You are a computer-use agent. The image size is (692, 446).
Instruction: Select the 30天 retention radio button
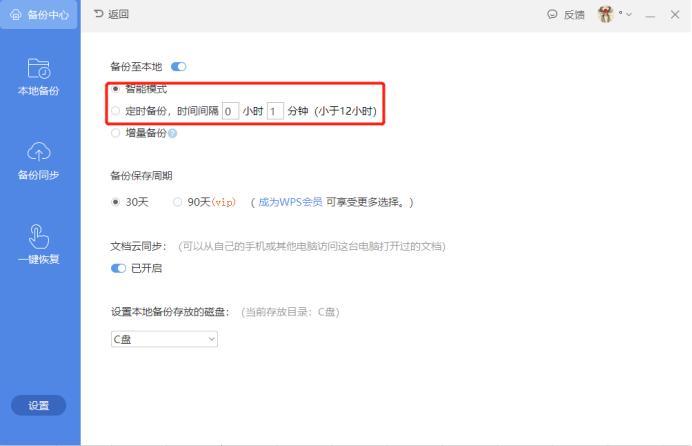(116, 202)
